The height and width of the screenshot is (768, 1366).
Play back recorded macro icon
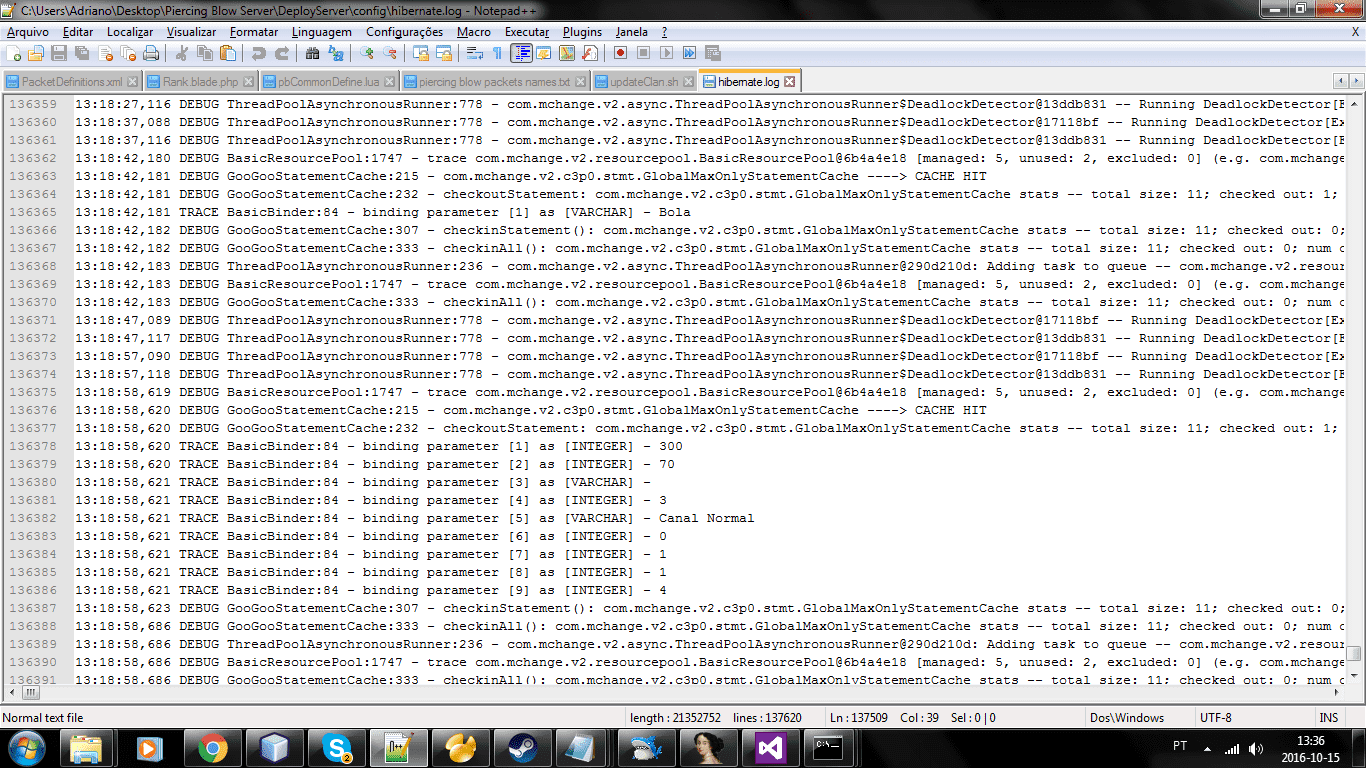(x=666, y=52)
